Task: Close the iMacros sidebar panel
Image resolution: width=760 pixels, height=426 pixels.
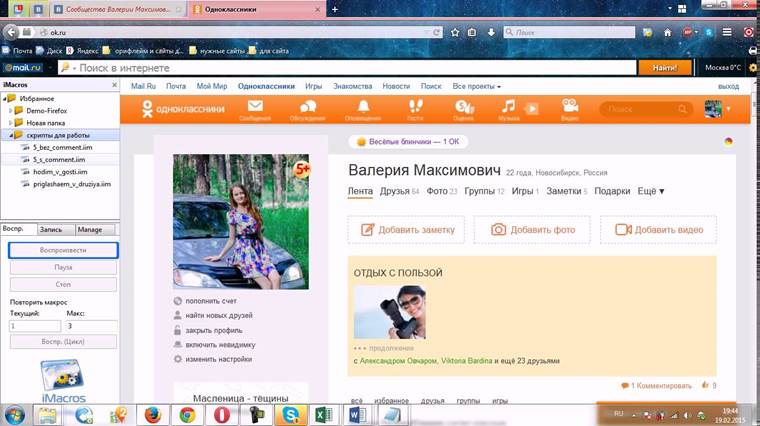Action: pos(114,85)
